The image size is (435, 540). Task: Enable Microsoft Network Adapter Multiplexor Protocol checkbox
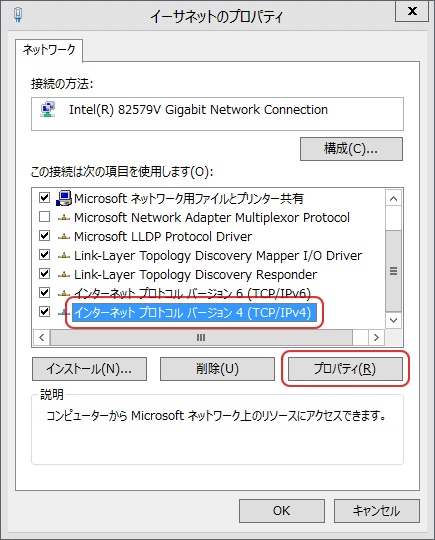(44, 217)
